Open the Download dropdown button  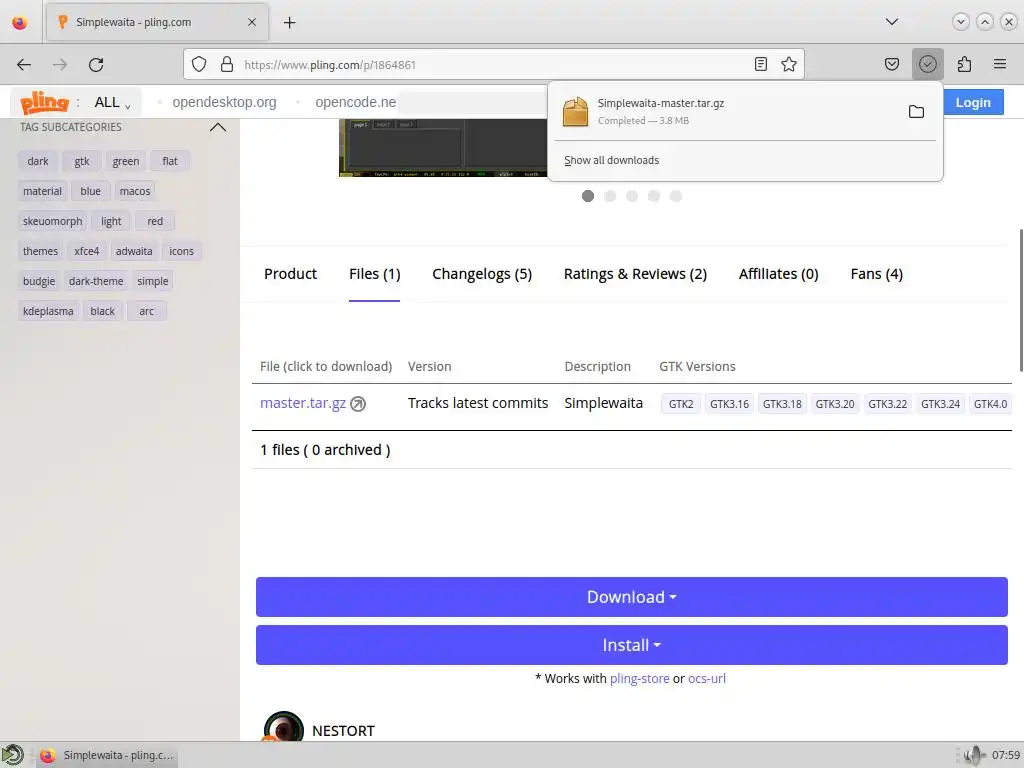[x=632, y=597]
